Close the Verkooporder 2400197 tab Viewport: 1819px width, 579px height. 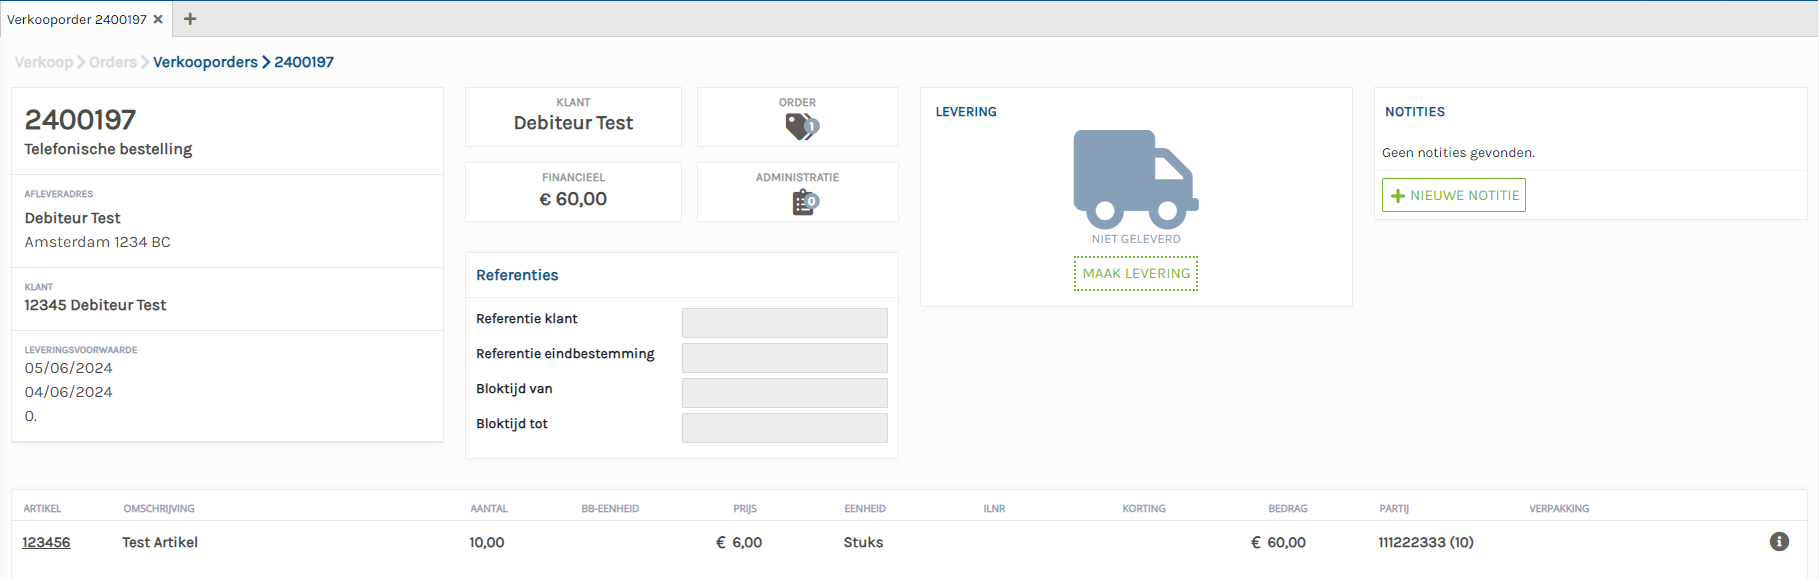tap(158, 19)
